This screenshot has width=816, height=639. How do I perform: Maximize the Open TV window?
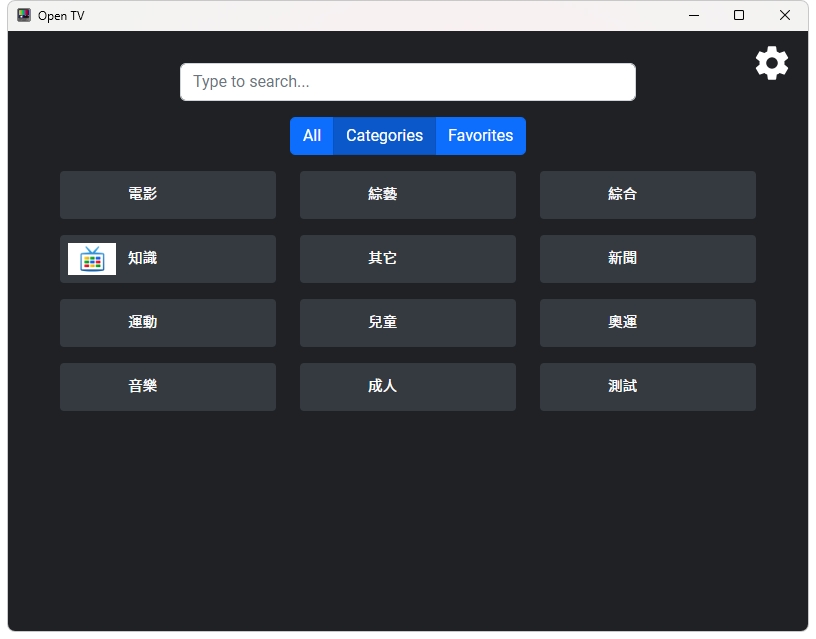click(x=739, y=15)
